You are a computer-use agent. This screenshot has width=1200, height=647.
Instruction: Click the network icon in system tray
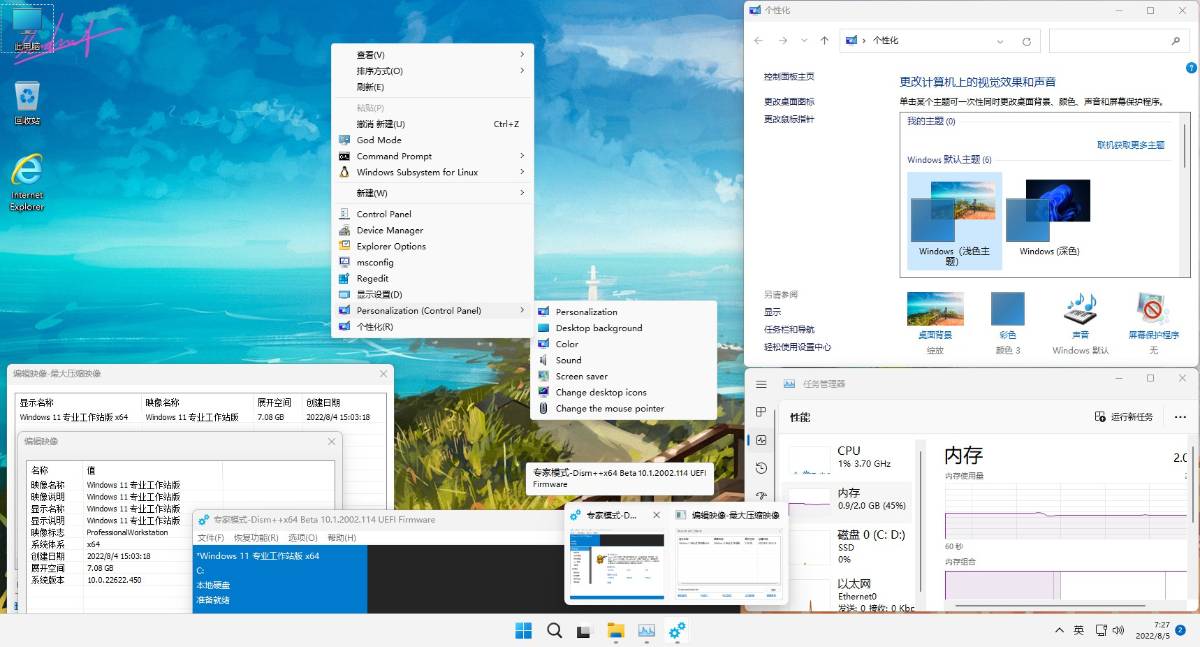point(1100,631)
